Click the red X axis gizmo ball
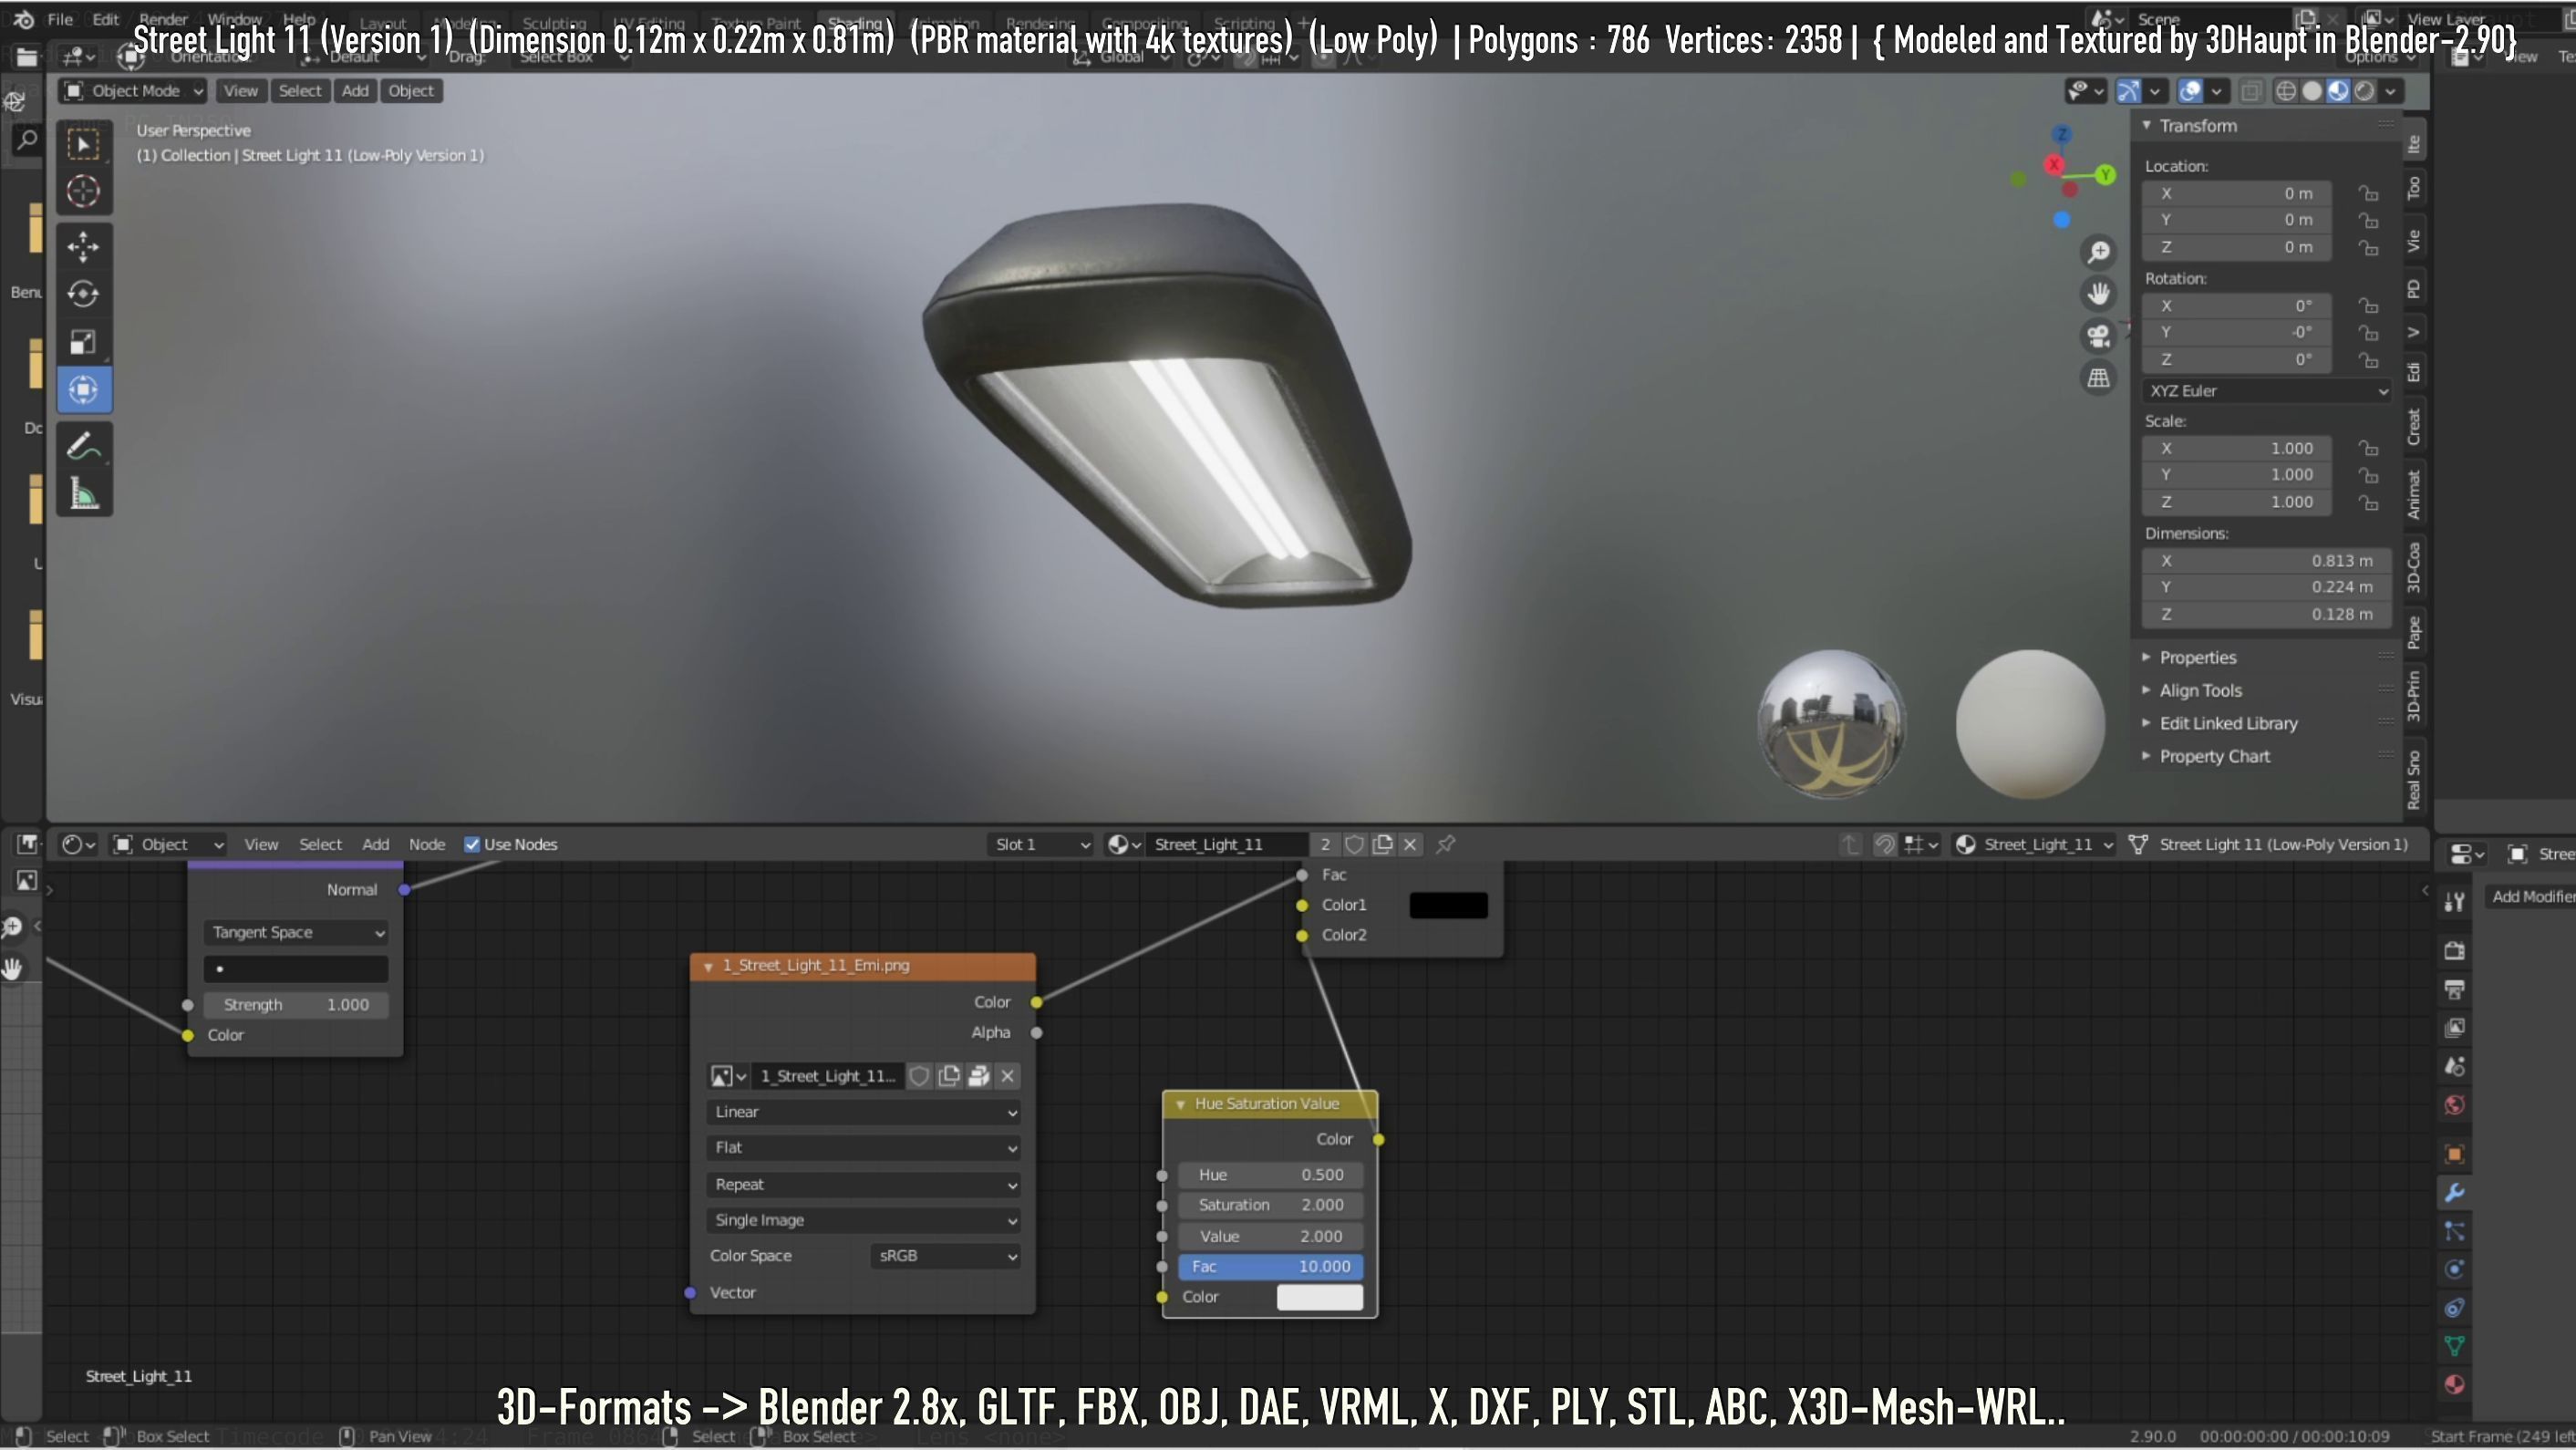 [2054, 165]
